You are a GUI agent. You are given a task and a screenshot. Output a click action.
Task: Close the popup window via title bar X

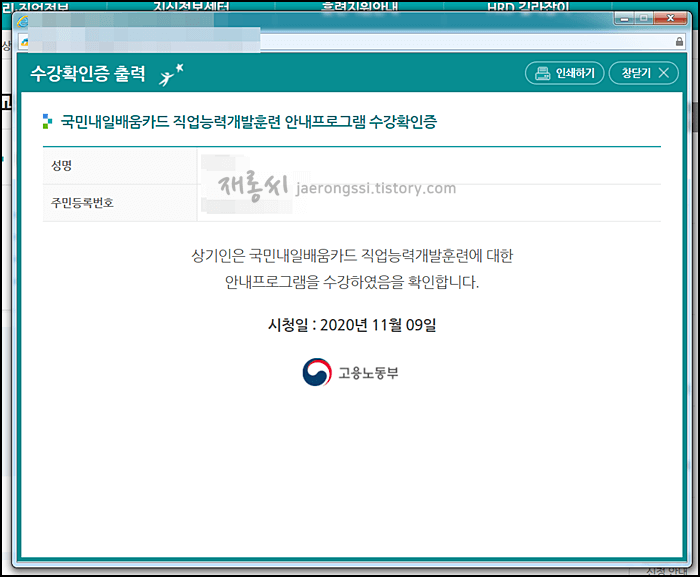[670, 19]
